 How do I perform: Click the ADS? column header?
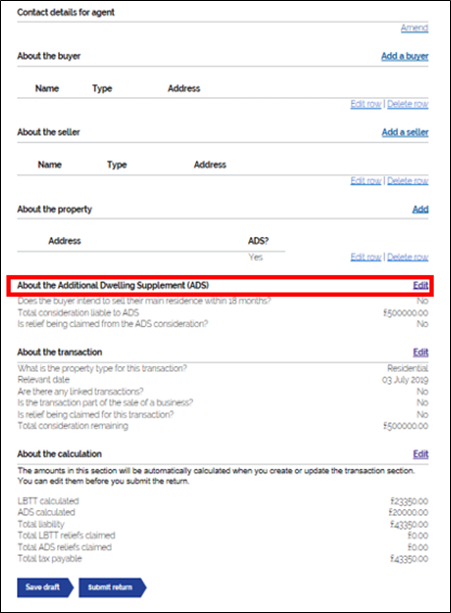pyautogui.click(x=258, y=241)
